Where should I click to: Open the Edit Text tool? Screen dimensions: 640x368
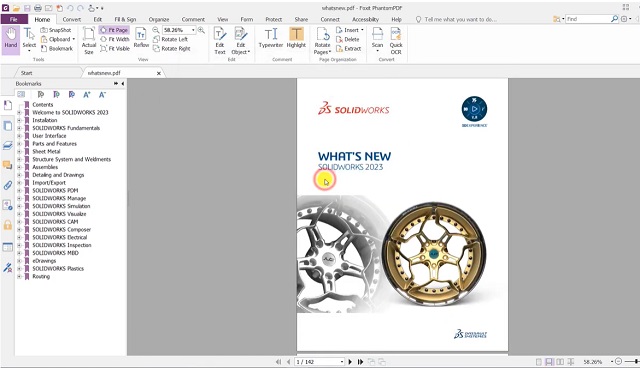click(220, 40)
